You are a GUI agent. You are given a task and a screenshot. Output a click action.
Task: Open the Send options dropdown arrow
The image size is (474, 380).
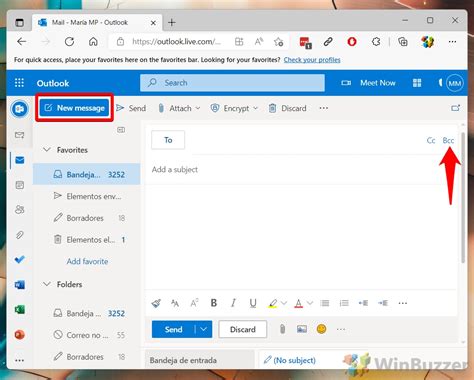204,329
